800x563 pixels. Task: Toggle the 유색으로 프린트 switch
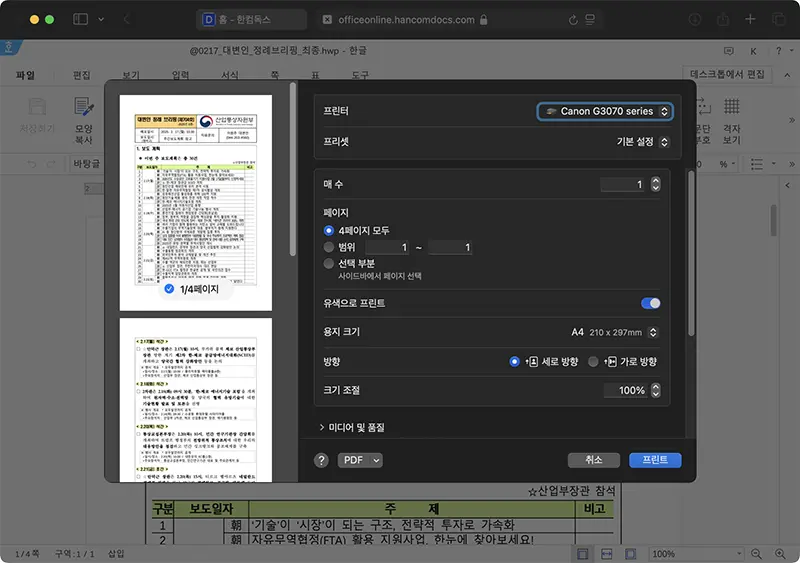[x=651, y=303]
